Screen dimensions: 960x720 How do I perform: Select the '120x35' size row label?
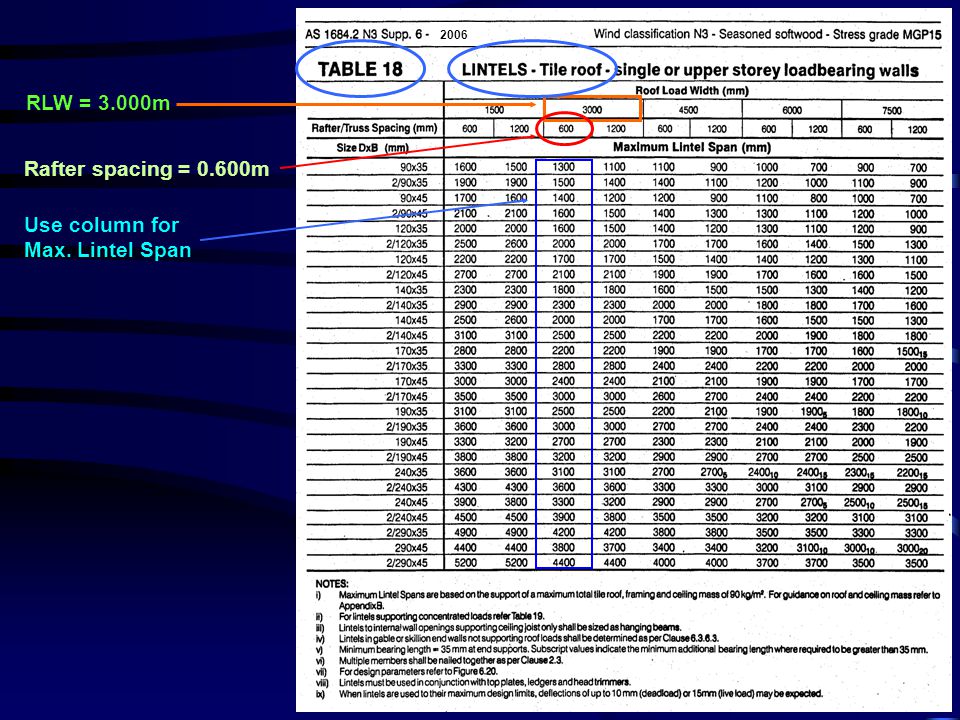point(411,228)
